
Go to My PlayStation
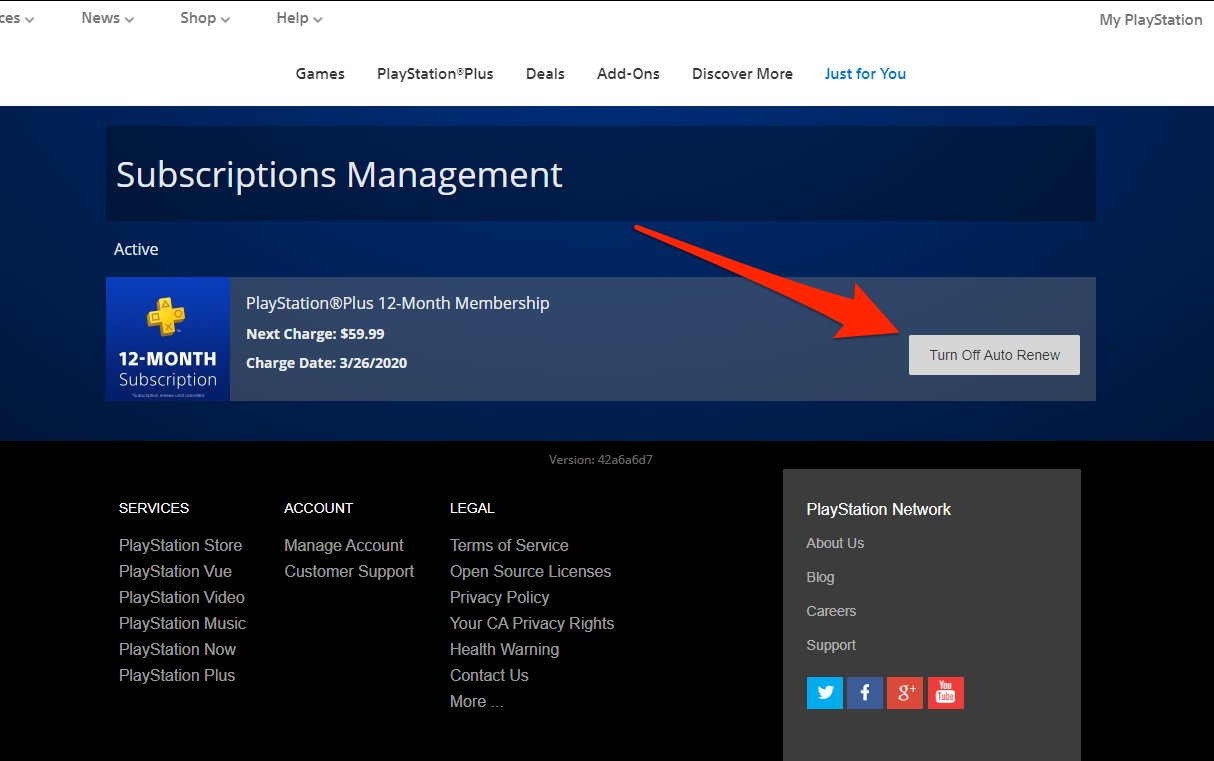click(x=1149, y=19)
